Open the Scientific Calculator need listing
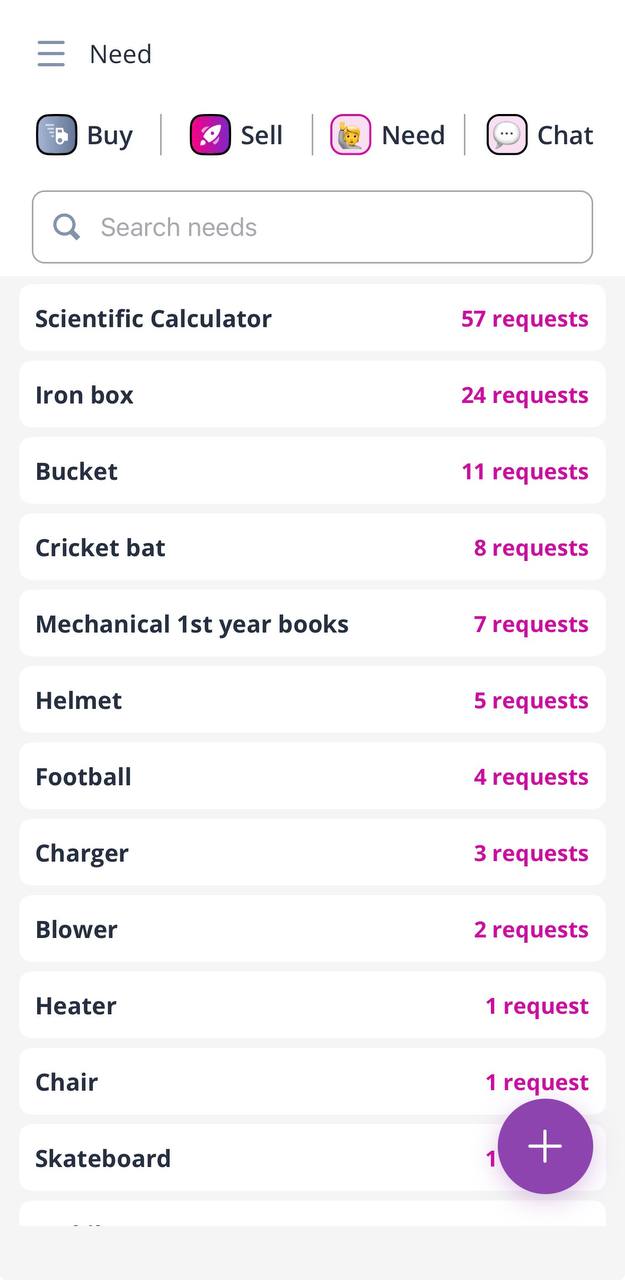625x1280 pixels. coord(153,318)
